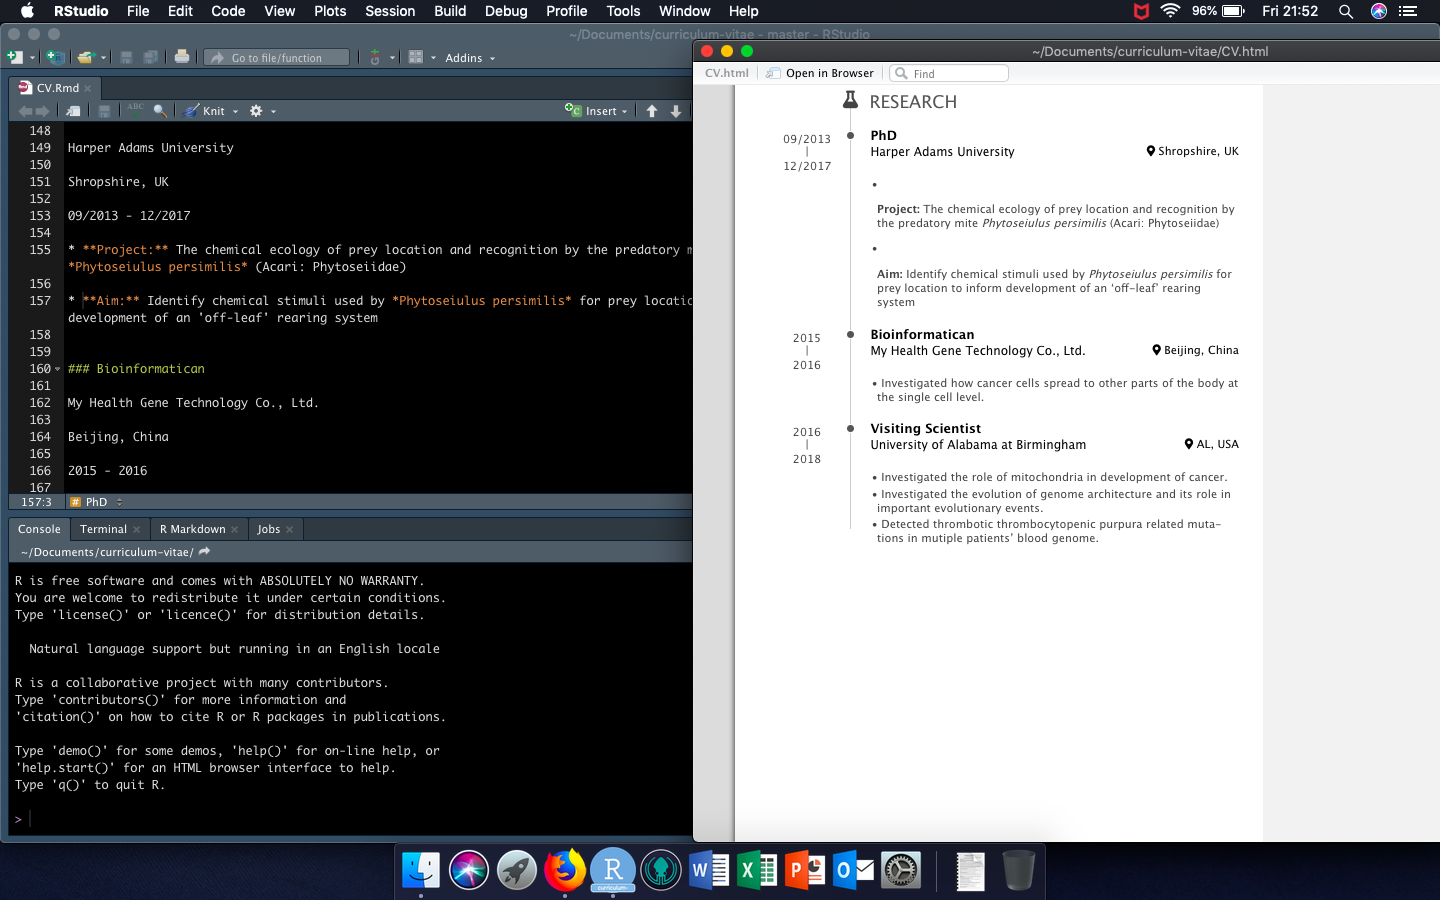This screenshot has height=900, width=1440.
Task: Click the Save current document icon in main toolbar
Action: (x=126, y=57)
